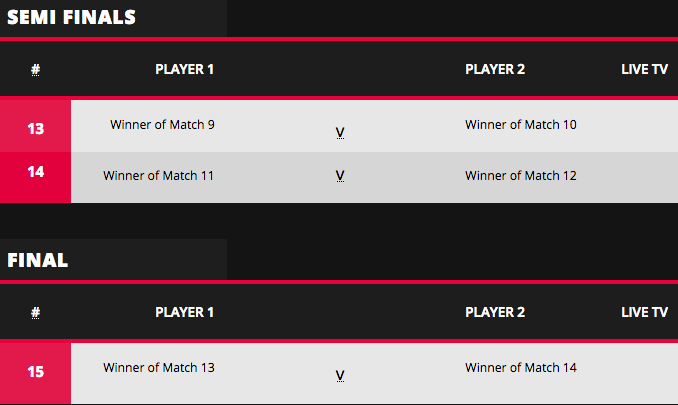Image resolution: width=678 pixels, height=405 pixels.
Task: Select PLAYER 1 header in Semi Finals table
Action: [x=185, y=70]
